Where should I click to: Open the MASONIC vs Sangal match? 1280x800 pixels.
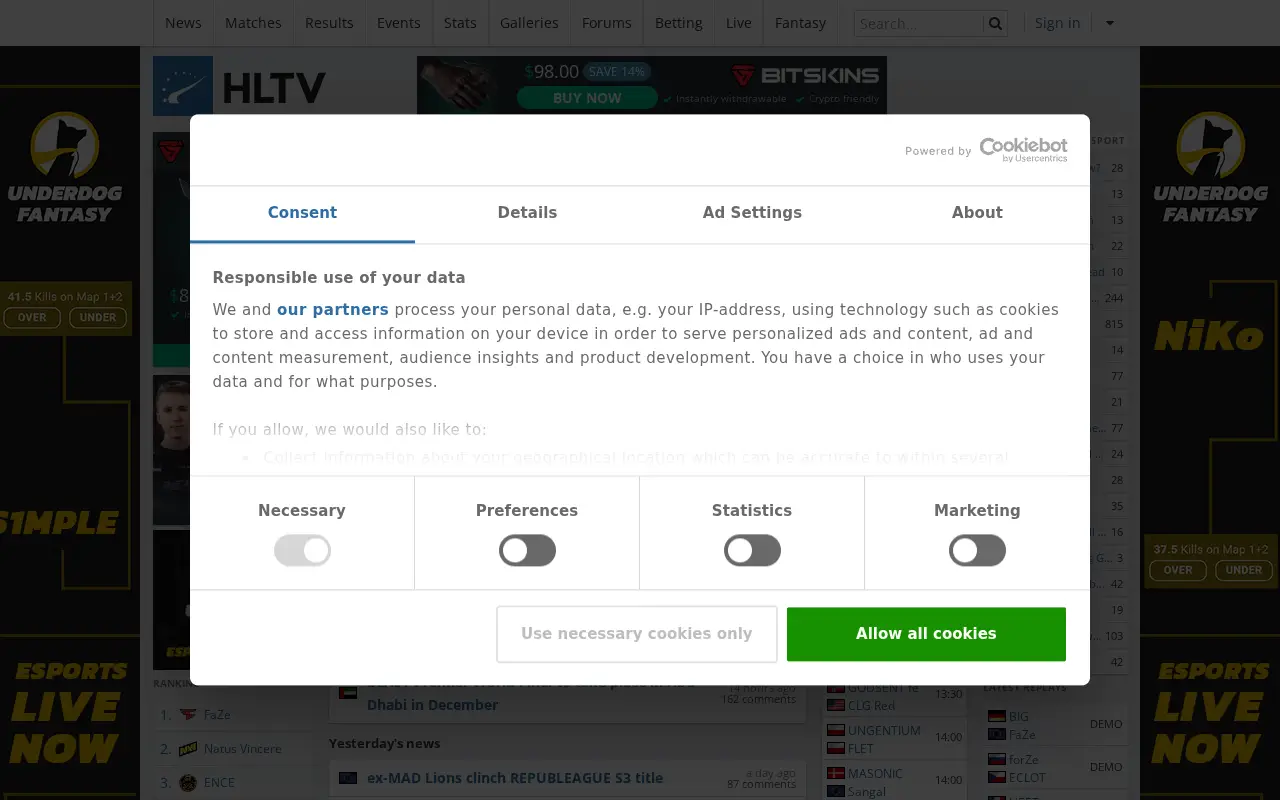click(894, 781)
